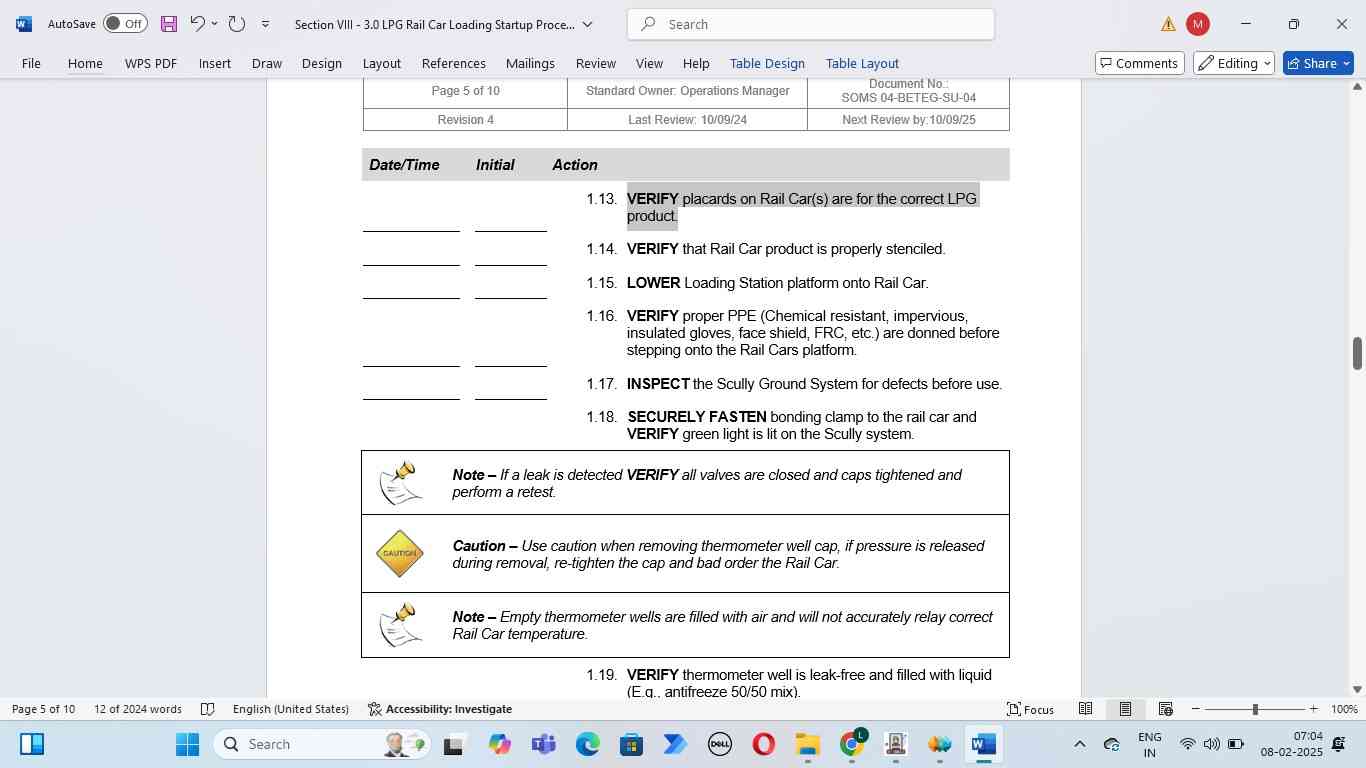Screen dimensions: 1366x768
Task: Click the scroll down arrow of vertical scrollbar
Action: (x=1357, y=689)
